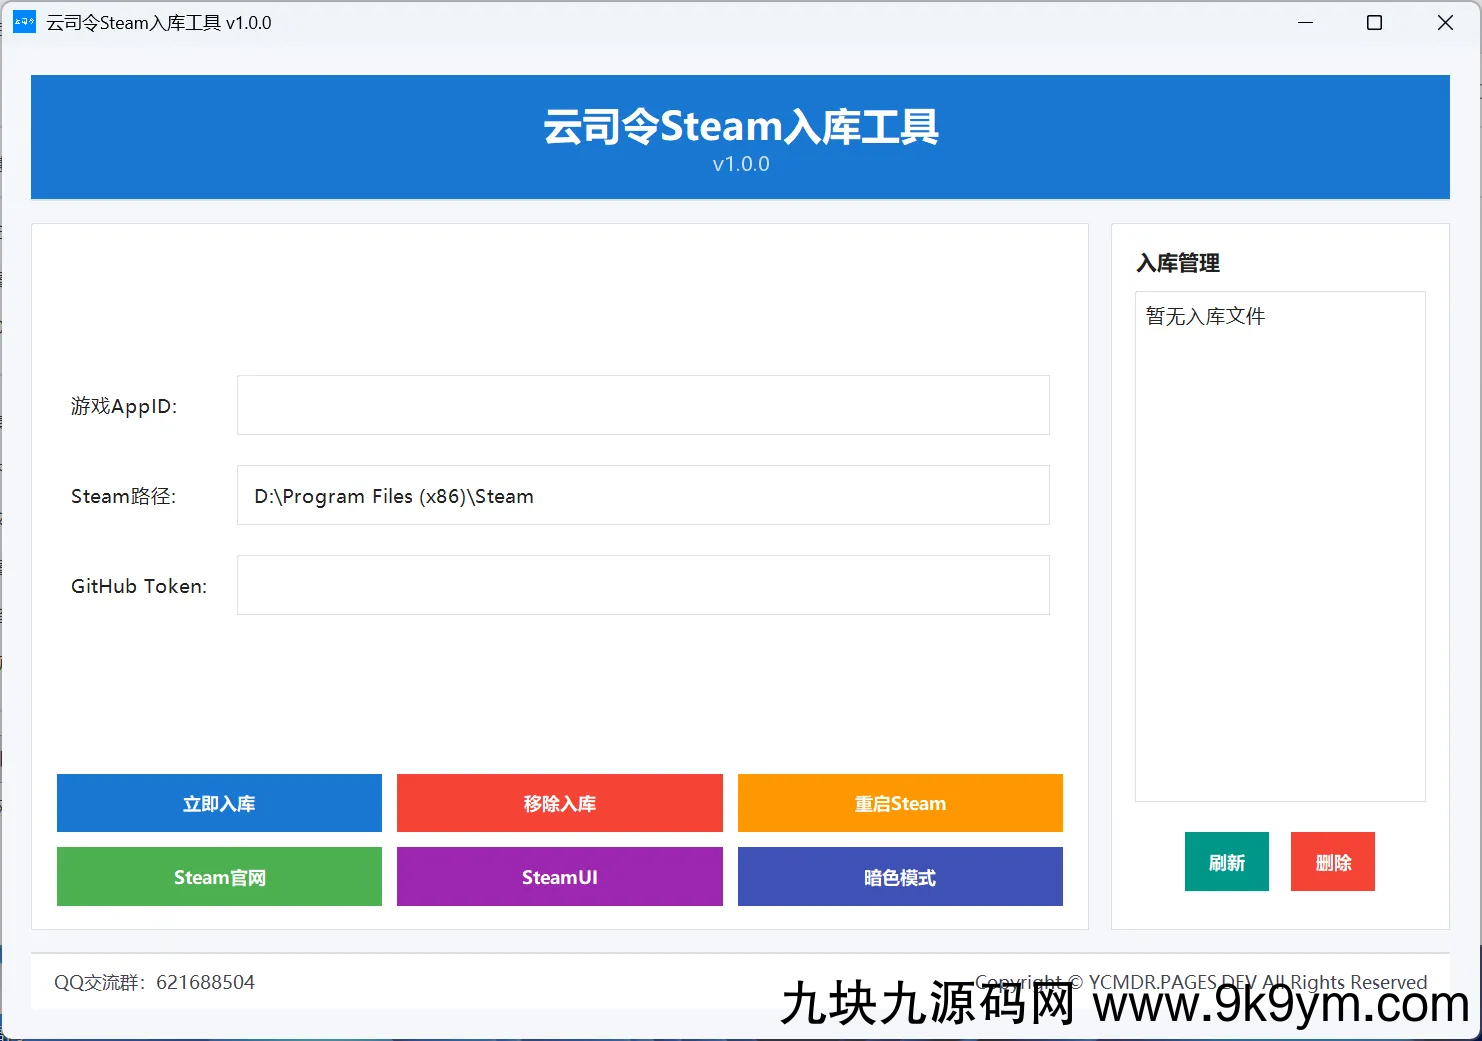Close the 云司令Steam入库工具 window

(1445, 22)
